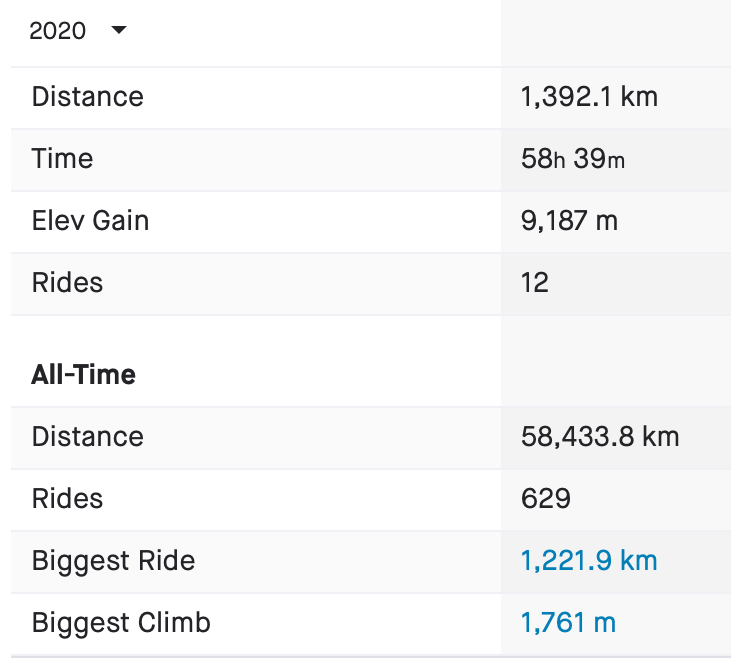Click the arrow beside the 2020 year
This screenshot has height=672, width=744.
coord(119,30)
